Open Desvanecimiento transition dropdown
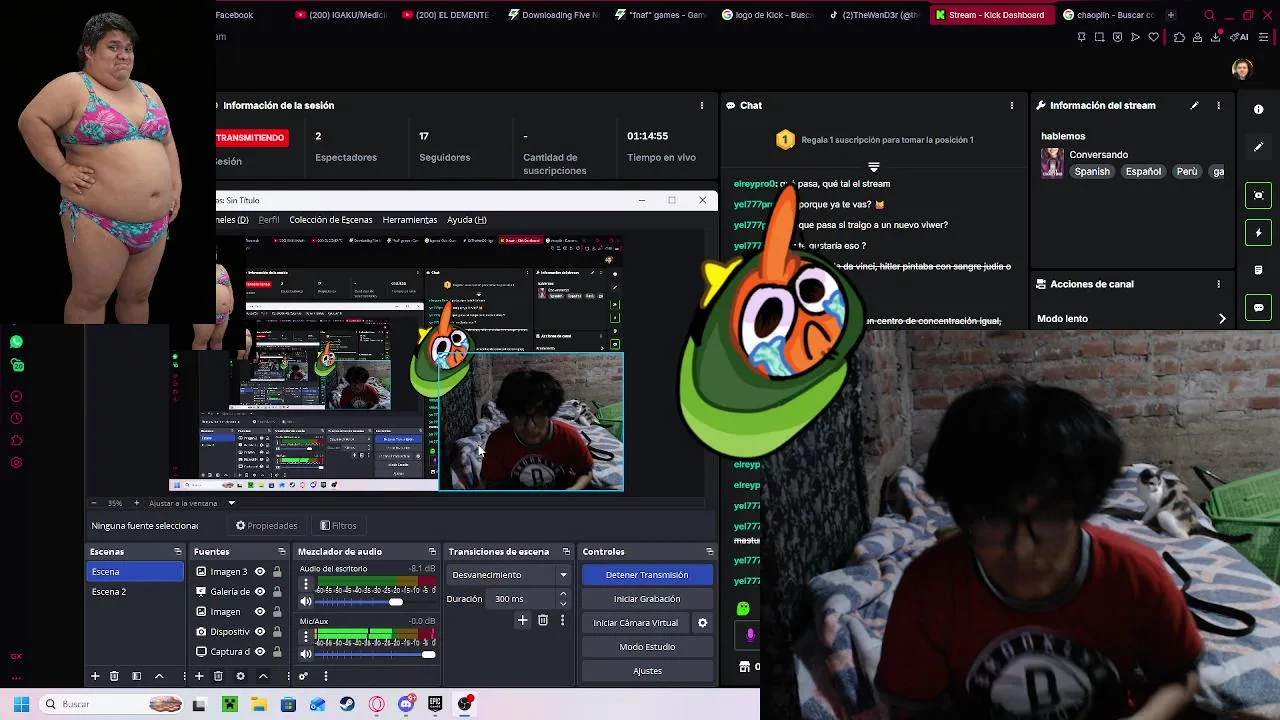The image size is (1280, 720). (508, 575)
